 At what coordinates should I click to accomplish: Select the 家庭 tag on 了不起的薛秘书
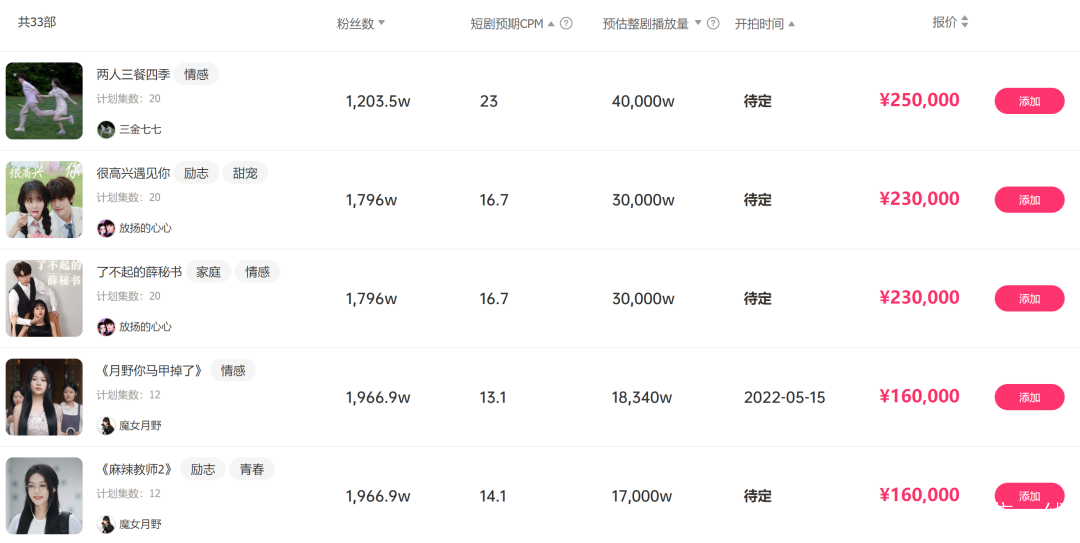[x=208, y=272]
